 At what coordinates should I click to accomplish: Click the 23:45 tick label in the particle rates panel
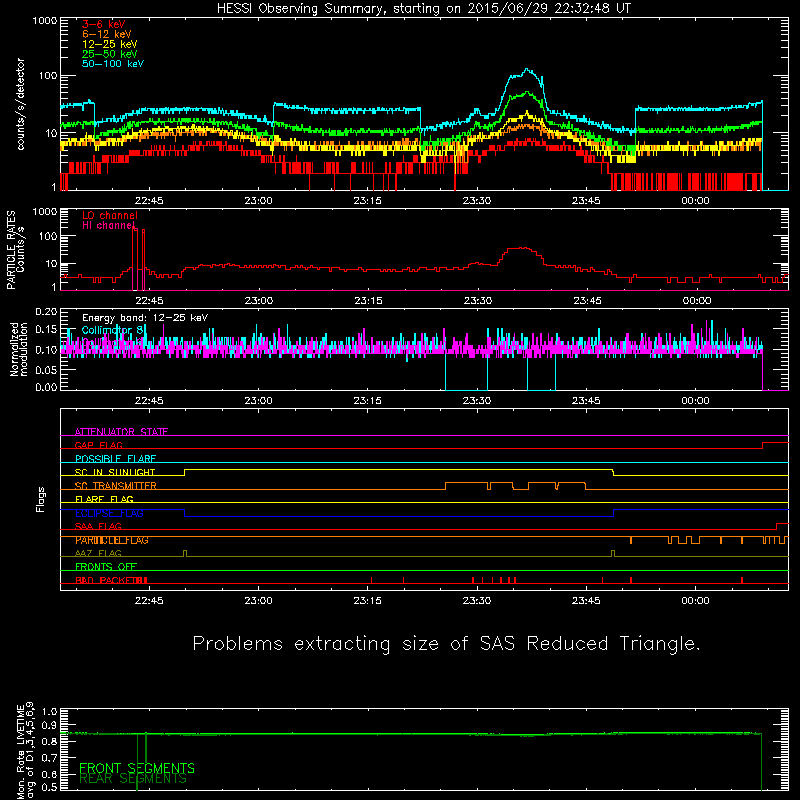pos(587,301)
